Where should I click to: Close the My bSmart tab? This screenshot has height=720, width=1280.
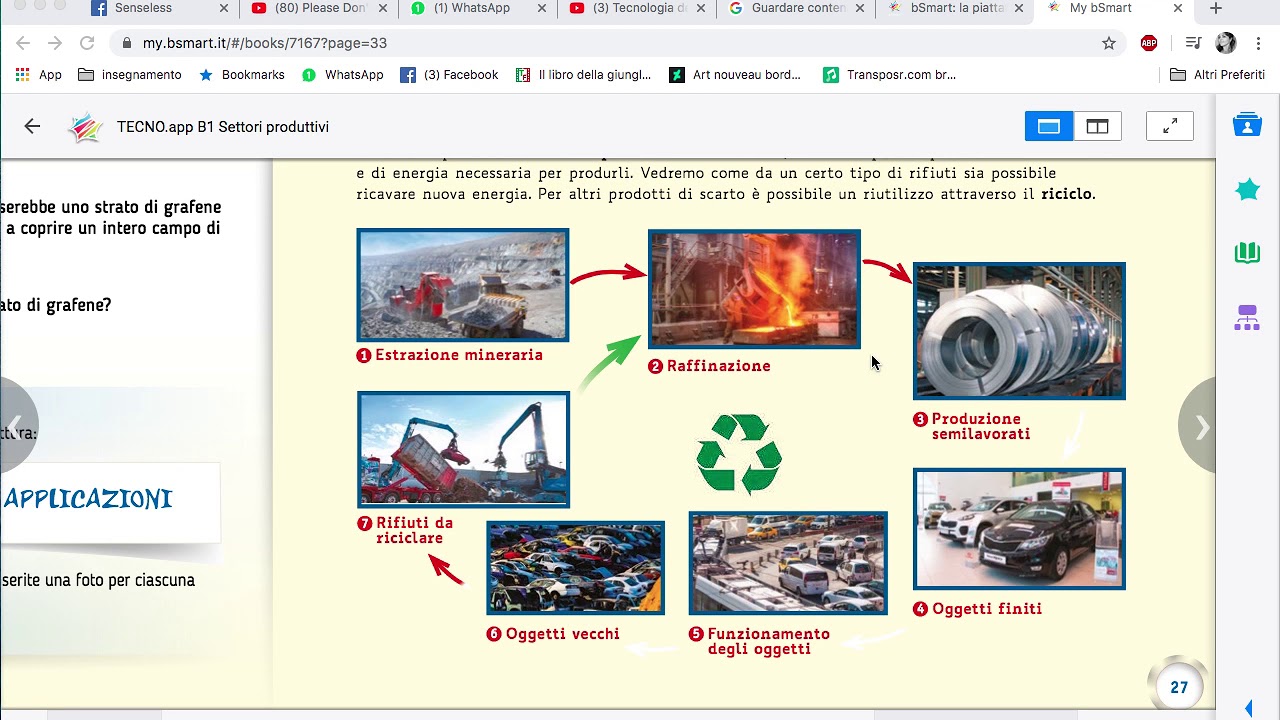[1178, 8]
